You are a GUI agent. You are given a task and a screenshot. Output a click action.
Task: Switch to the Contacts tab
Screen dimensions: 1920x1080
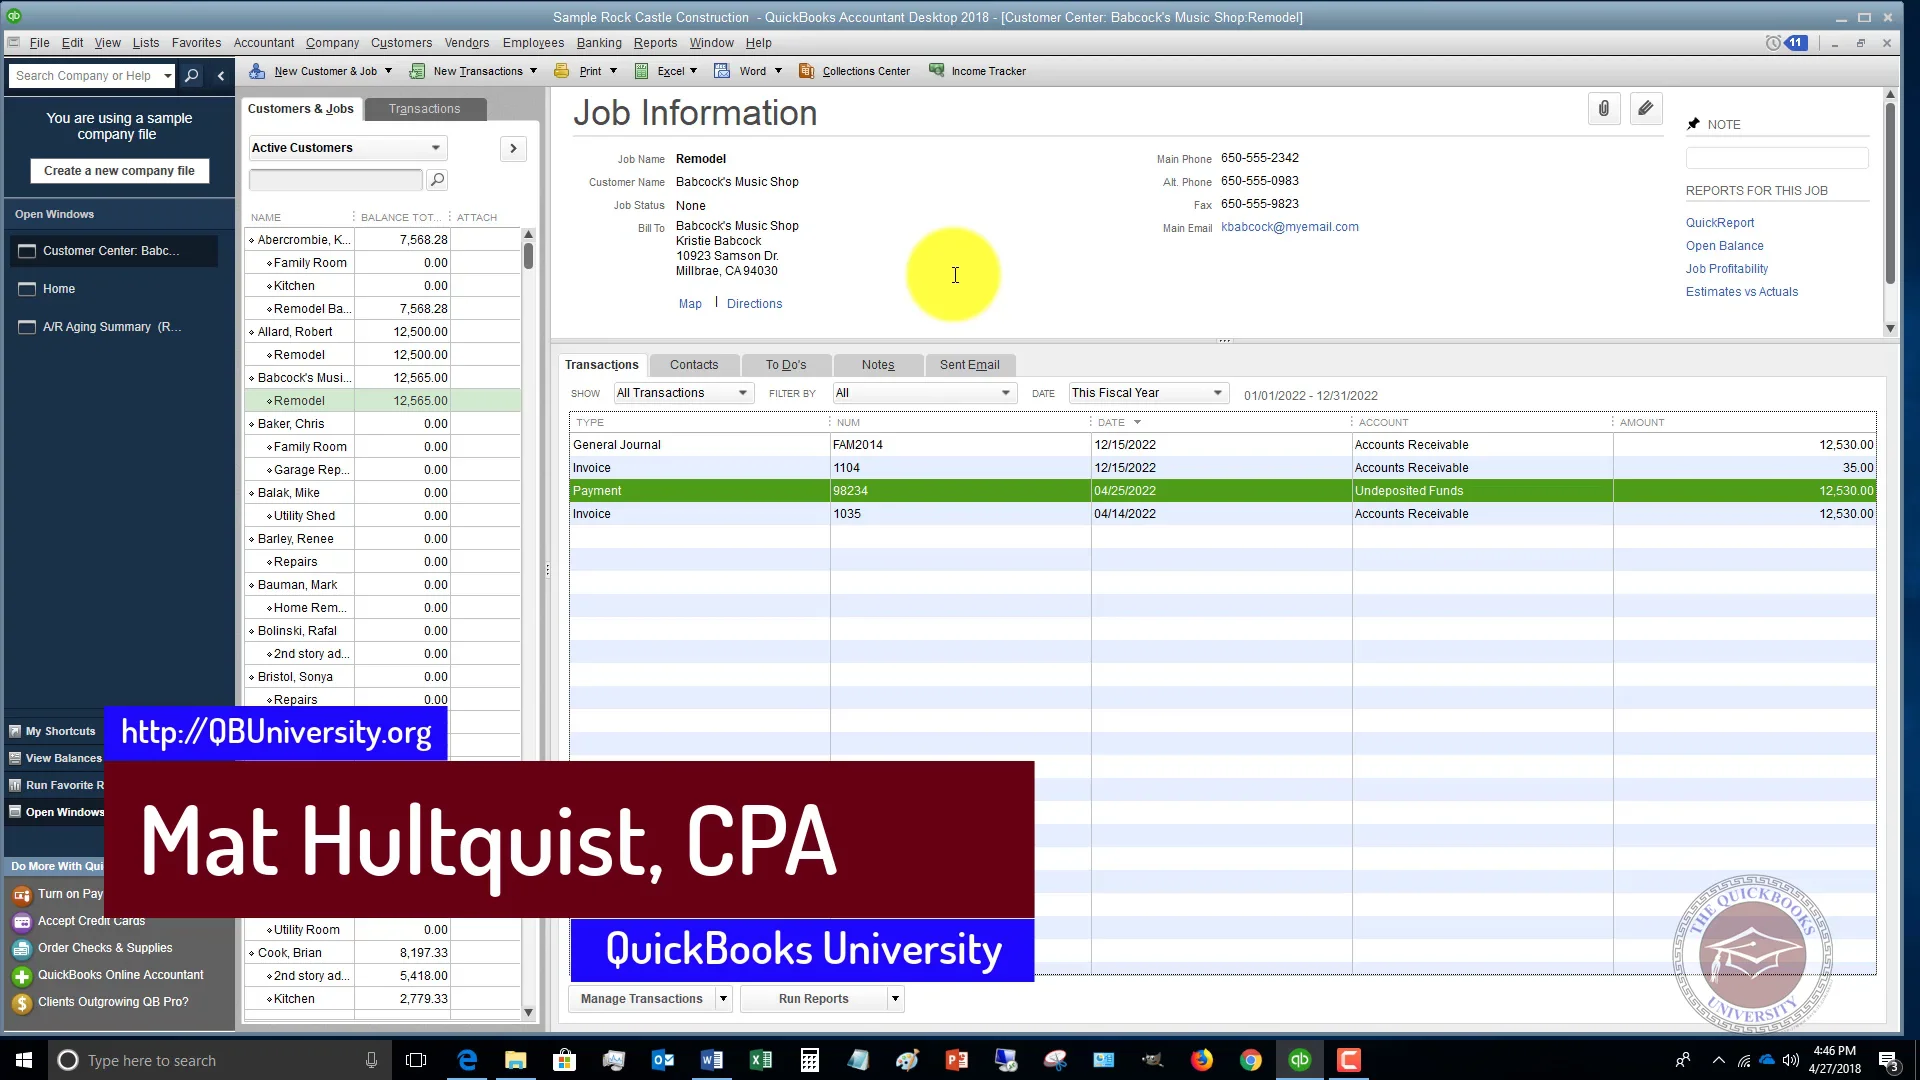[694, 365]
